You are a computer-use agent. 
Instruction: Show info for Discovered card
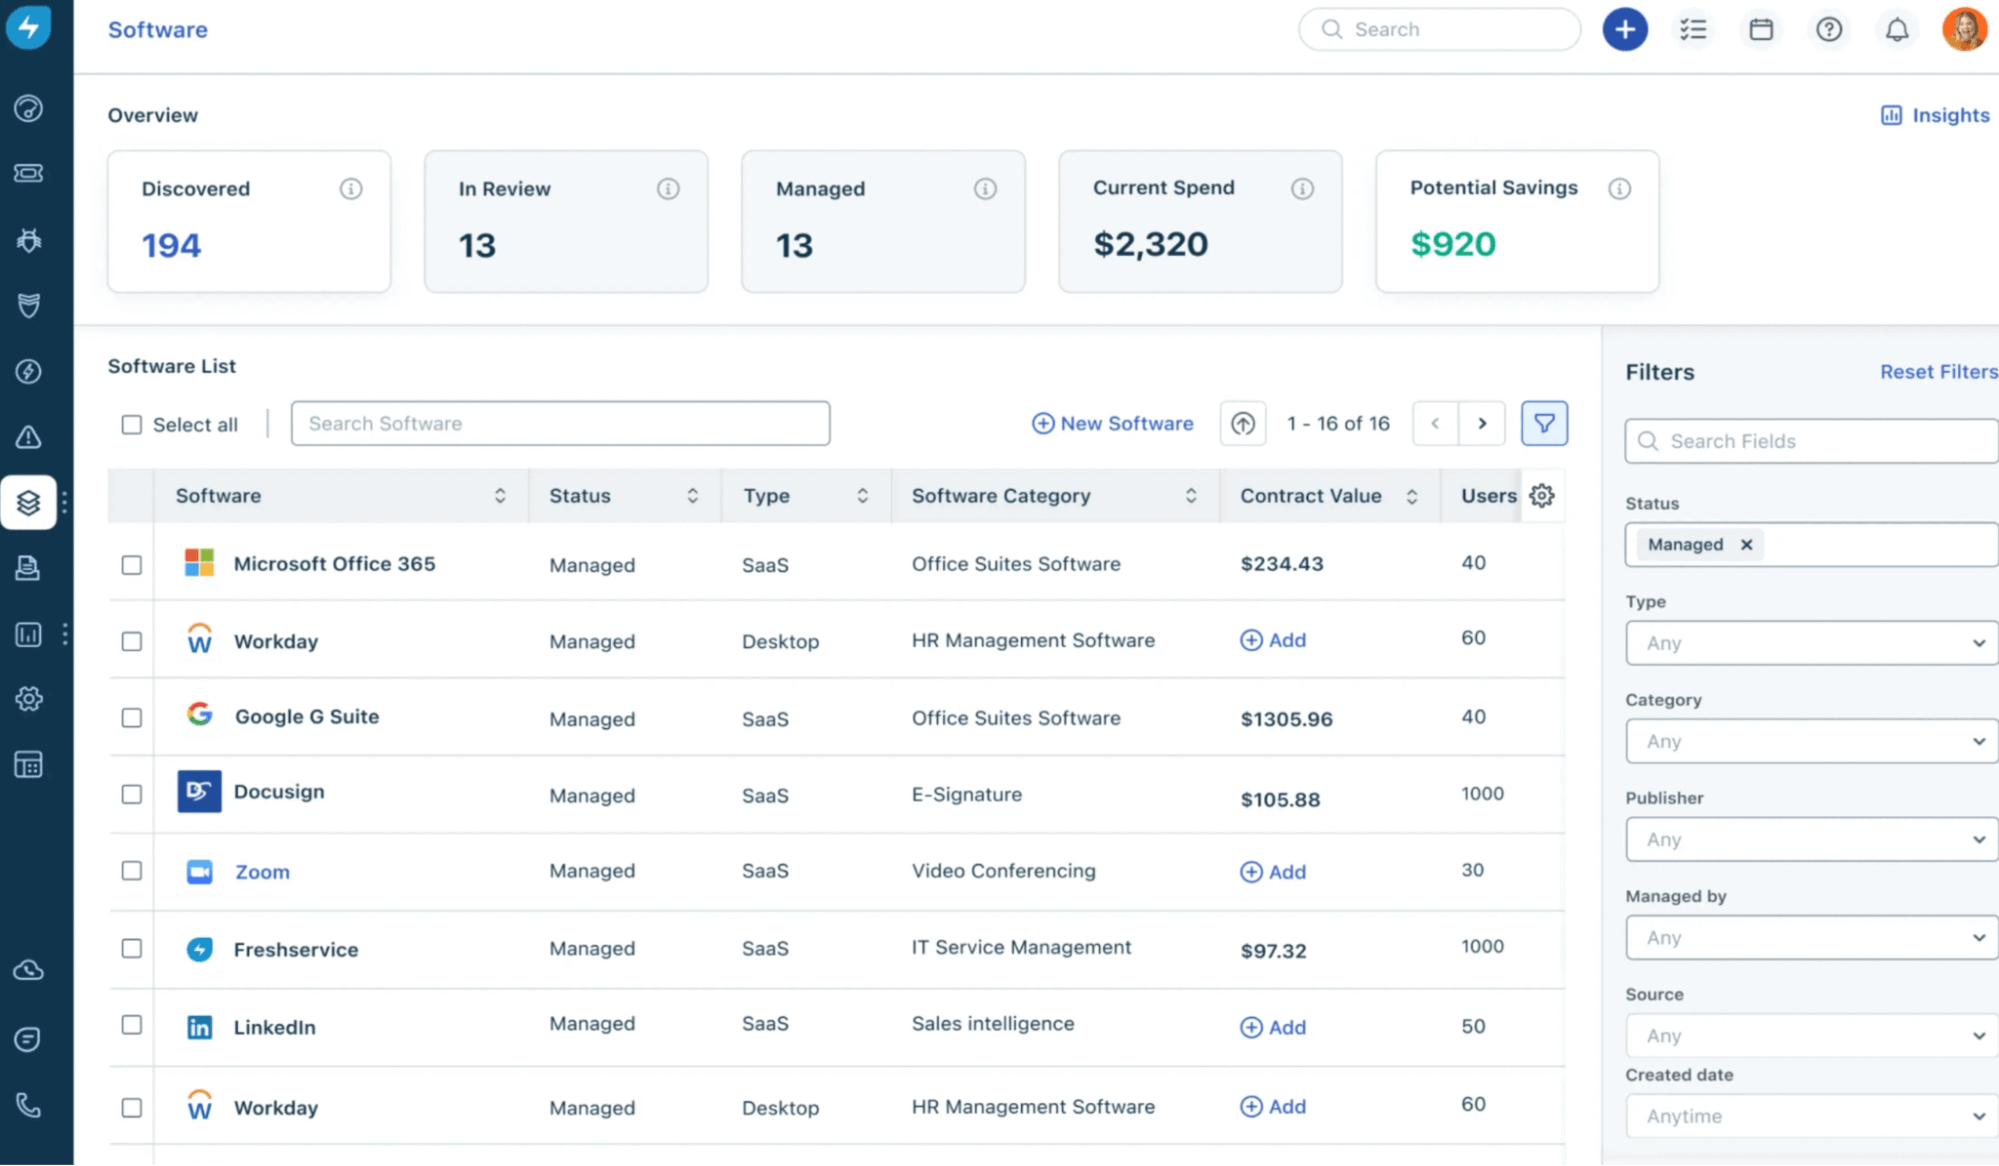pos(350,188)
